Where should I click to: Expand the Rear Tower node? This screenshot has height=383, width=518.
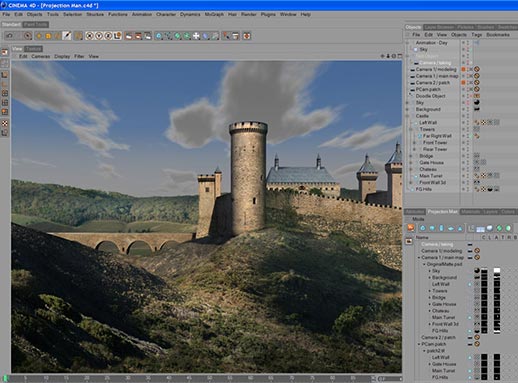[415, 149]
